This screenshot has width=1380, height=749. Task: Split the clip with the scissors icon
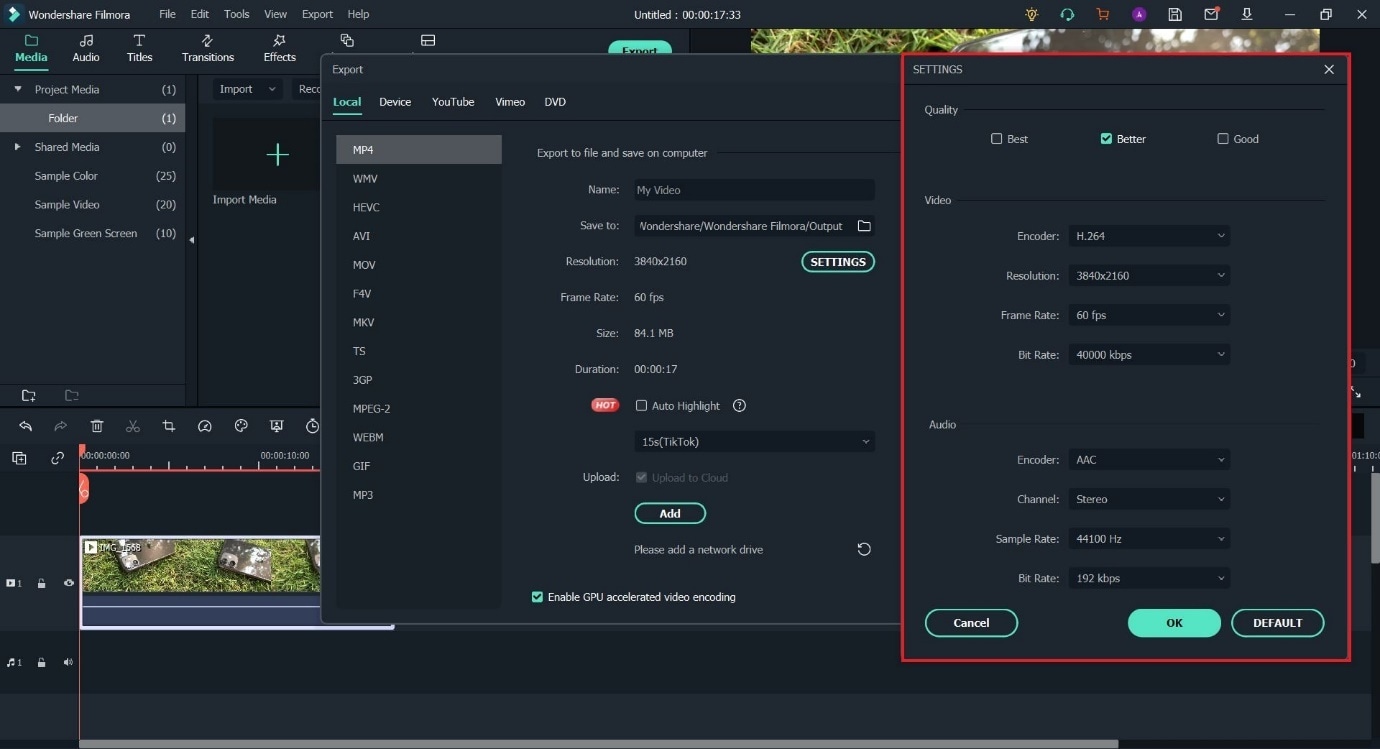(133, 426)
